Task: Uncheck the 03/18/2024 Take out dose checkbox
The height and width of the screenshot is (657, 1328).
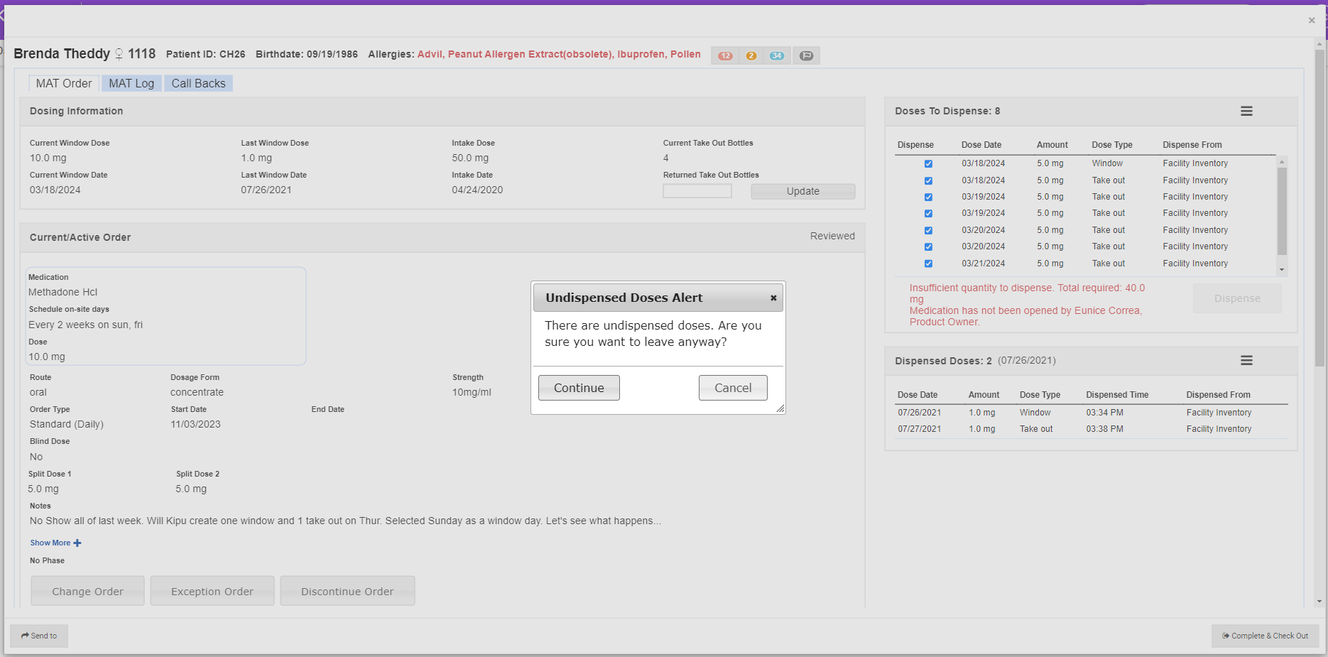Action: 928,181
